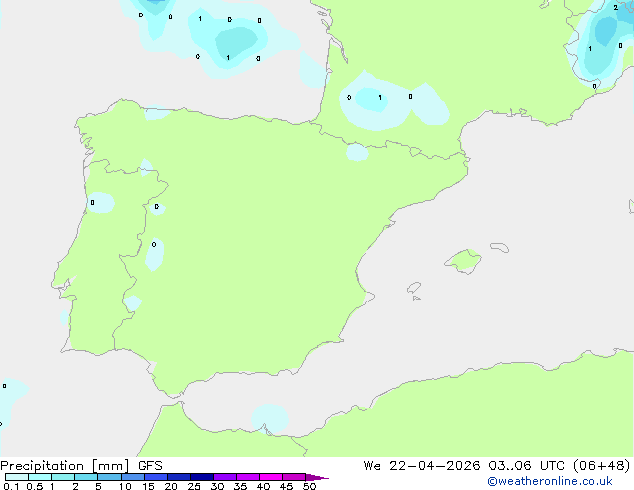Click the 5–10 mm legend color swatch
The height and width of the screenshot is (490, 634).
click(109, 477)
